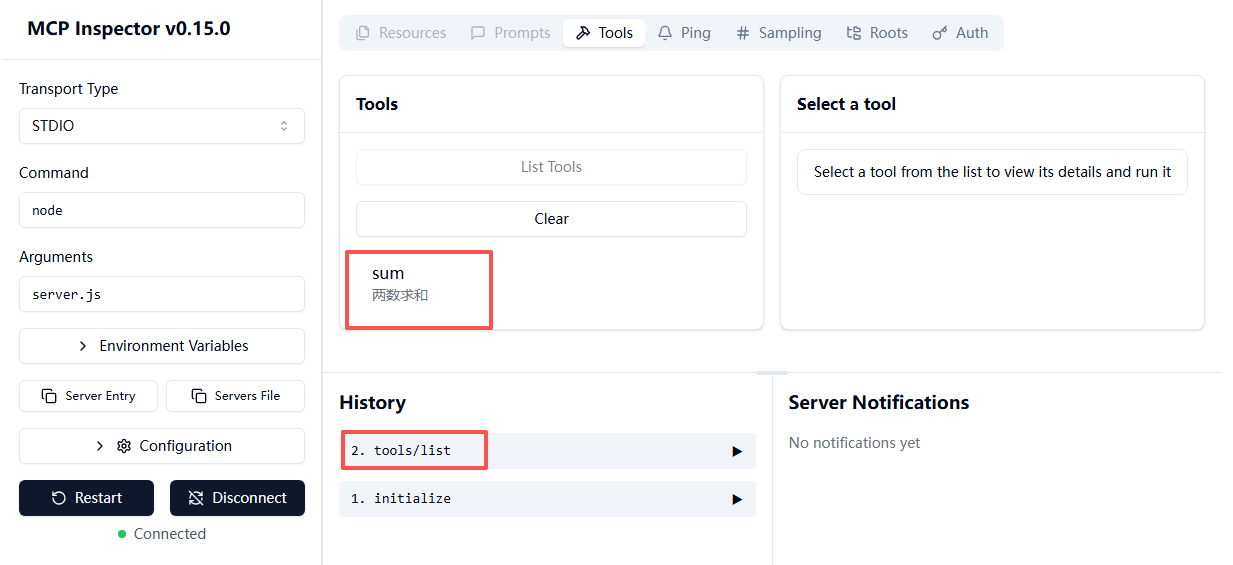1233x565 pixels.
Task: Copy Servers File to clipboard
Action: pos(235,396)
